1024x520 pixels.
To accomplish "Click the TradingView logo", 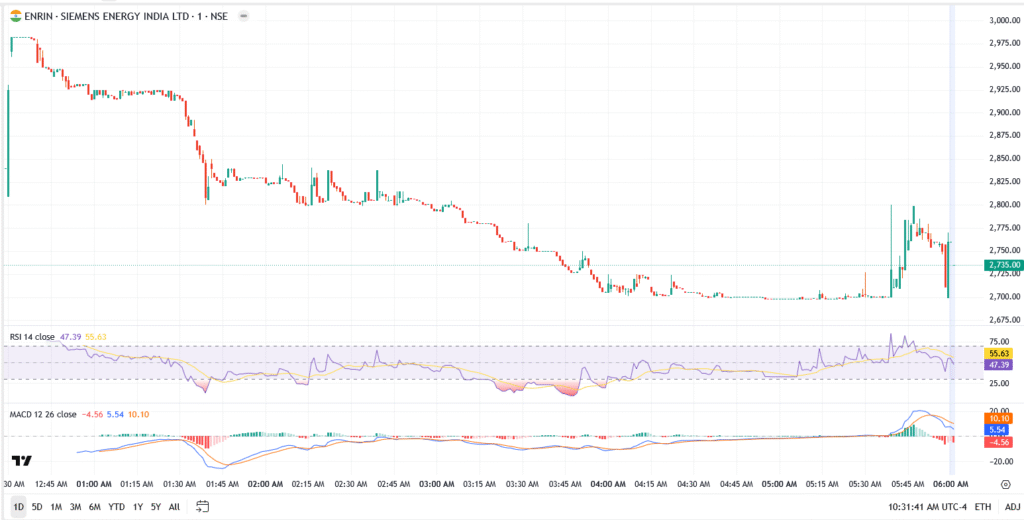I will pos(21,461).
